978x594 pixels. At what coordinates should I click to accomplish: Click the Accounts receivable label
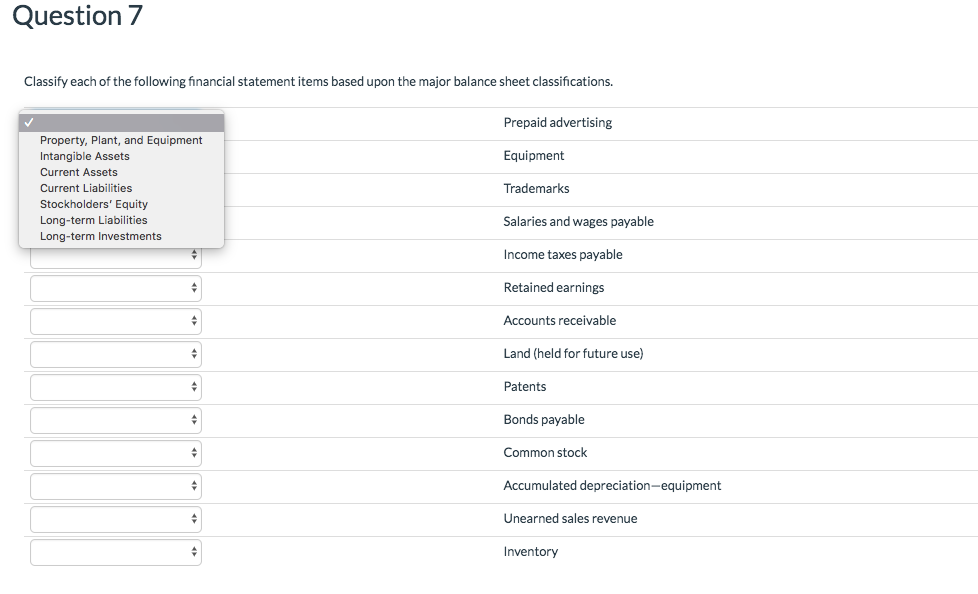point(560,321)
